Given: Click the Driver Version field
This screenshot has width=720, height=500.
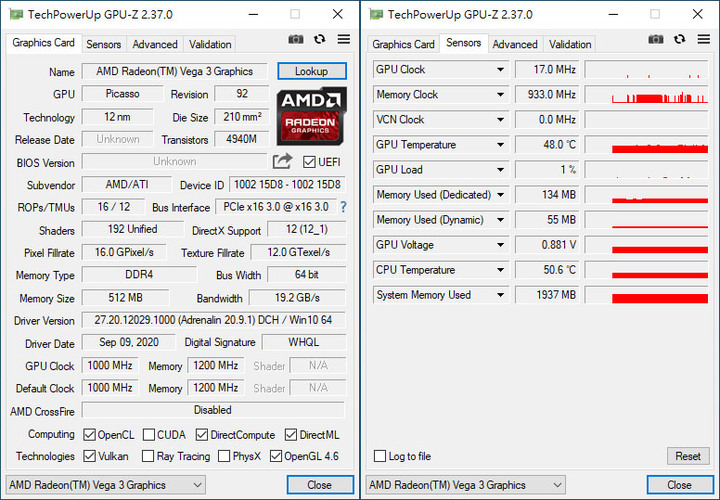Looking at the screenshot, I should 214,320.
